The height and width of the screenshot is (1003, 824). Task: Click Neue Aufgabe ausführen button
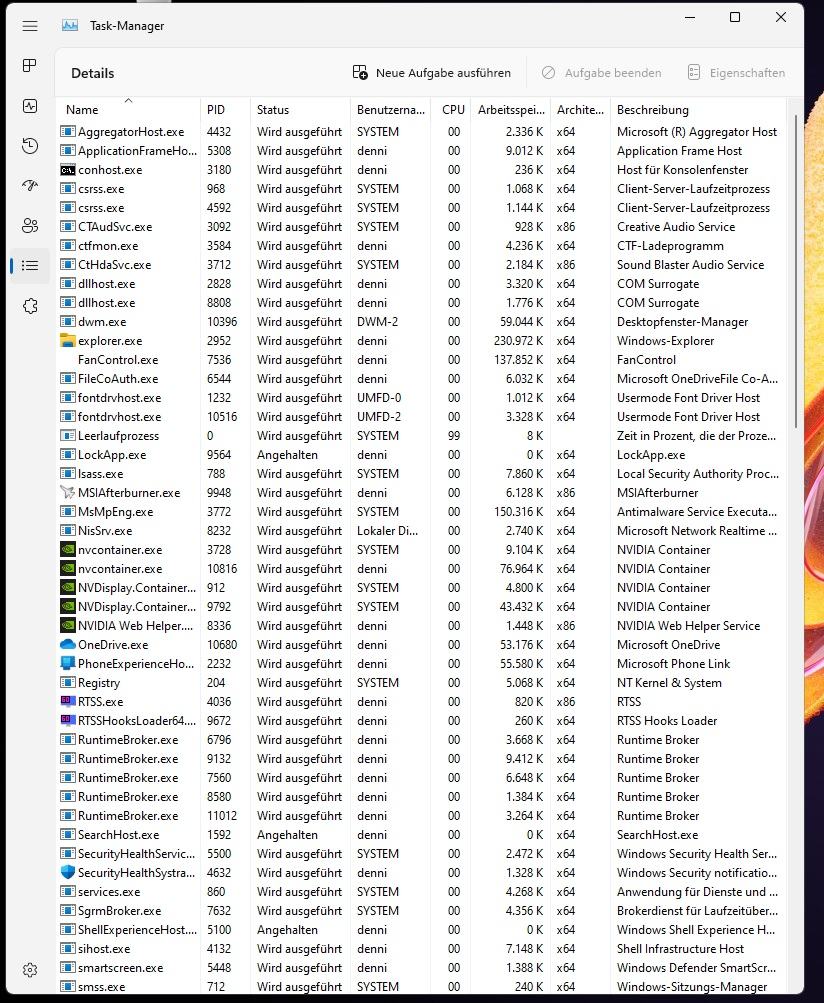(x=432, y=73)
